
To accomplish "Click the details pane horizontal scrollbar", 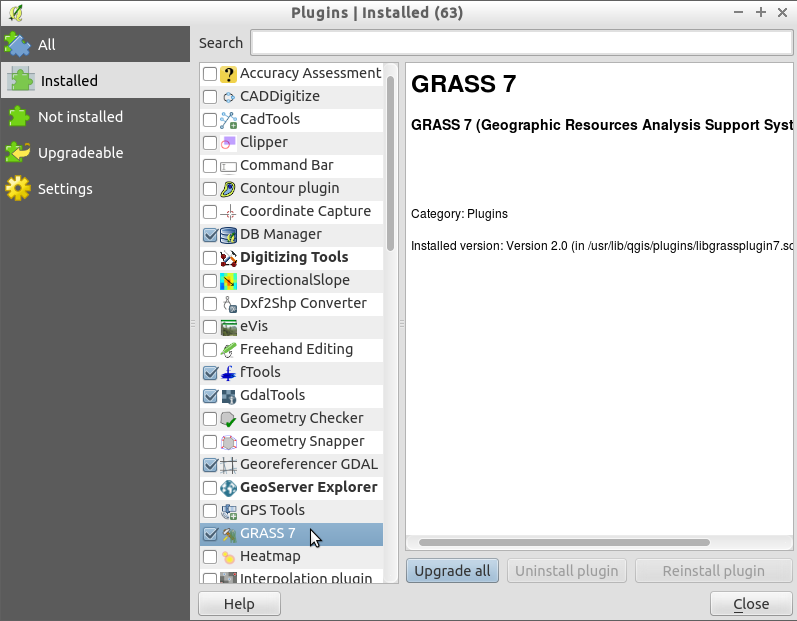I will pos(564,542).
